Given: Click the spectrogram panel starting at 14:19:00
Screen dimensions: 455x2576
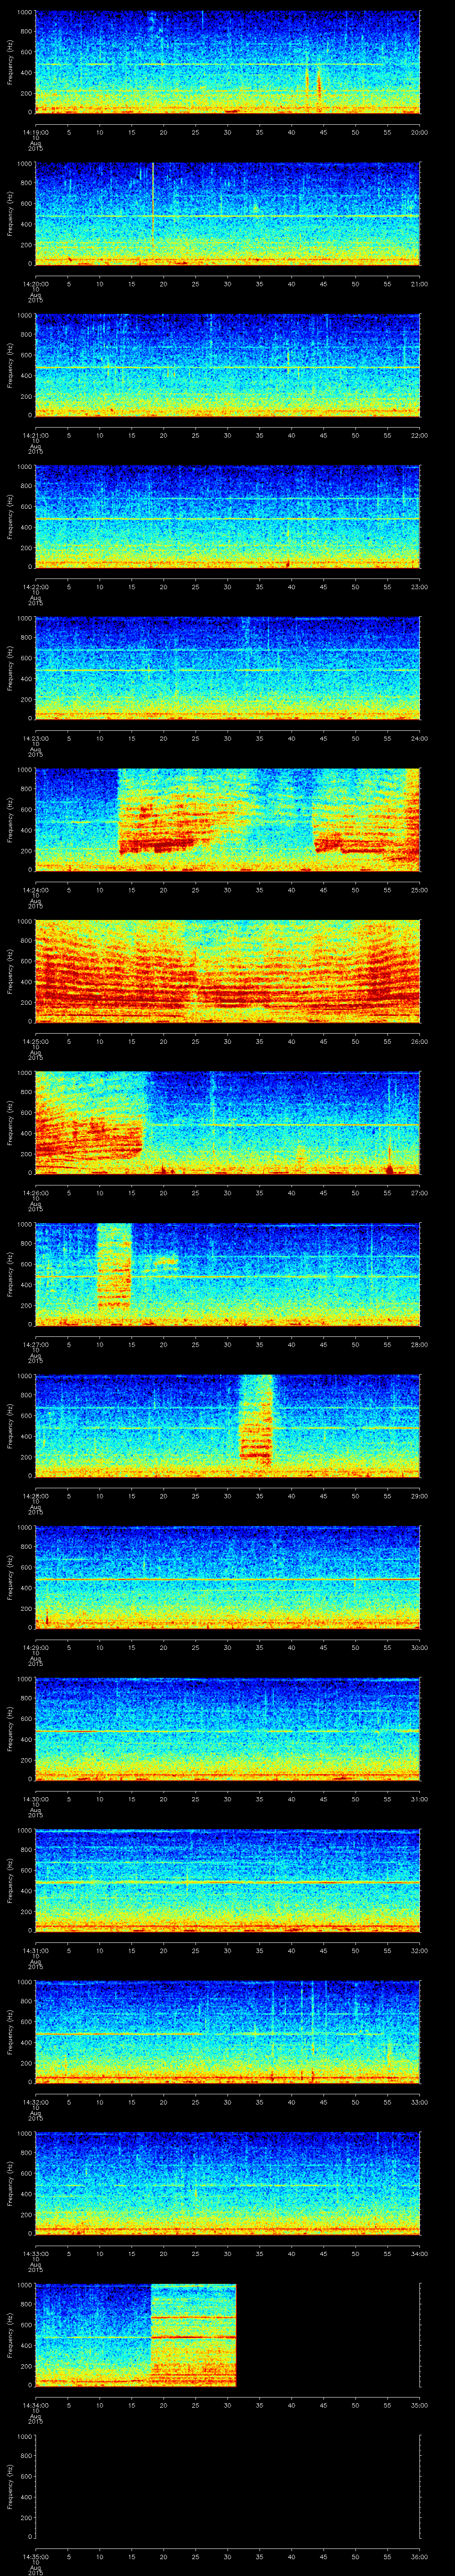Looking at the screenshot, I should click(227, 62).
